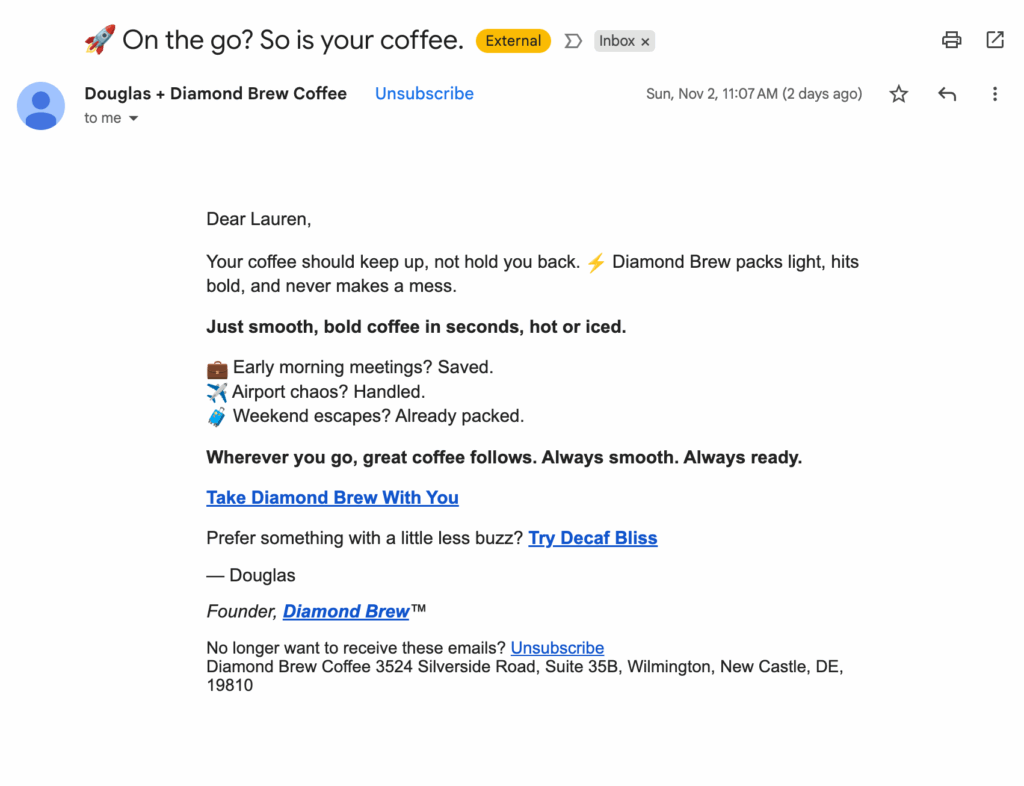
Task: Click the Inbox label chip
Action: tap(616, 41)
